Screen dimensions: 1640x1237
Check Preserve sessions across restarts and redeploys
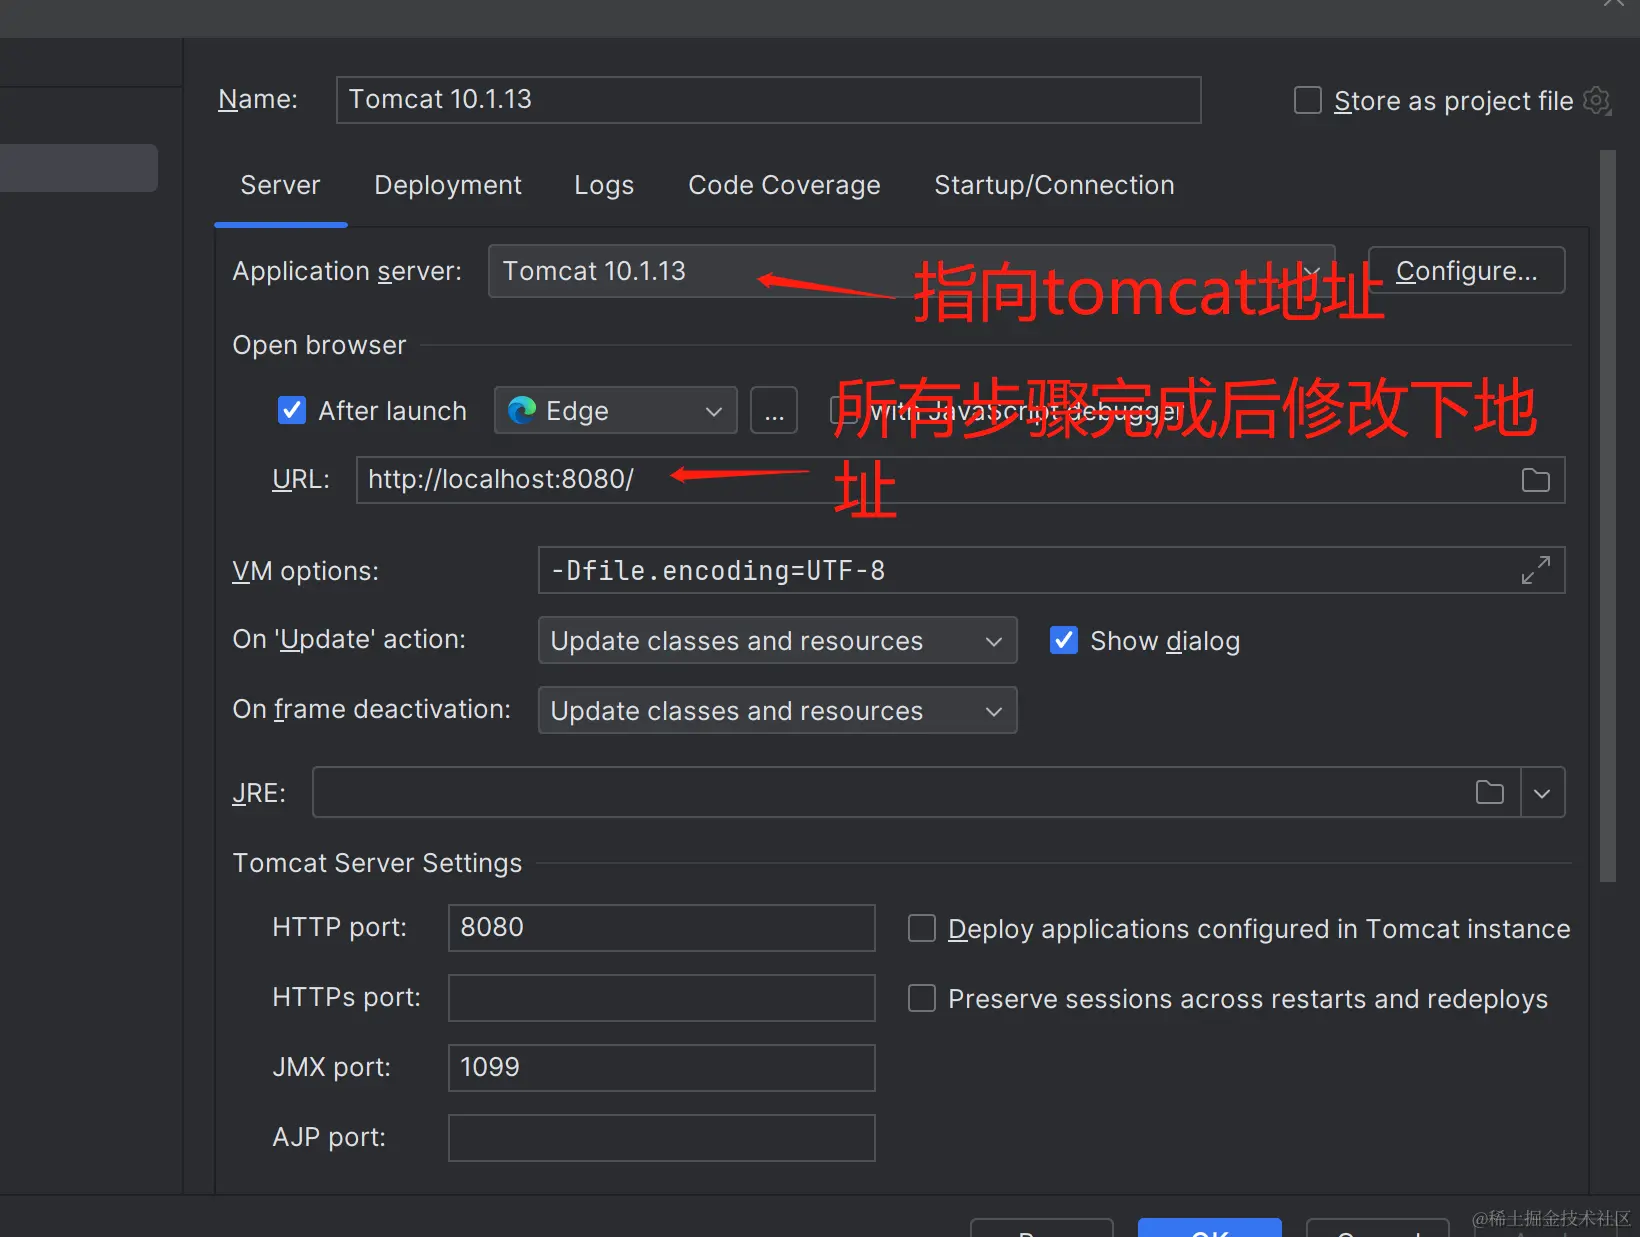click(x=921, y=998)
